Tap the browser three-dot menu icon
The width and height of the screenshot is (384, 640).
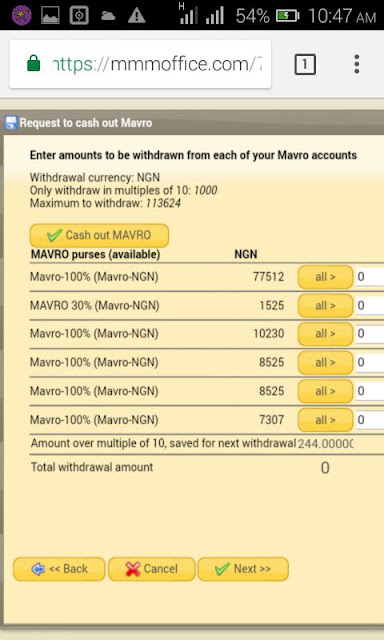(x=357, y=64)
